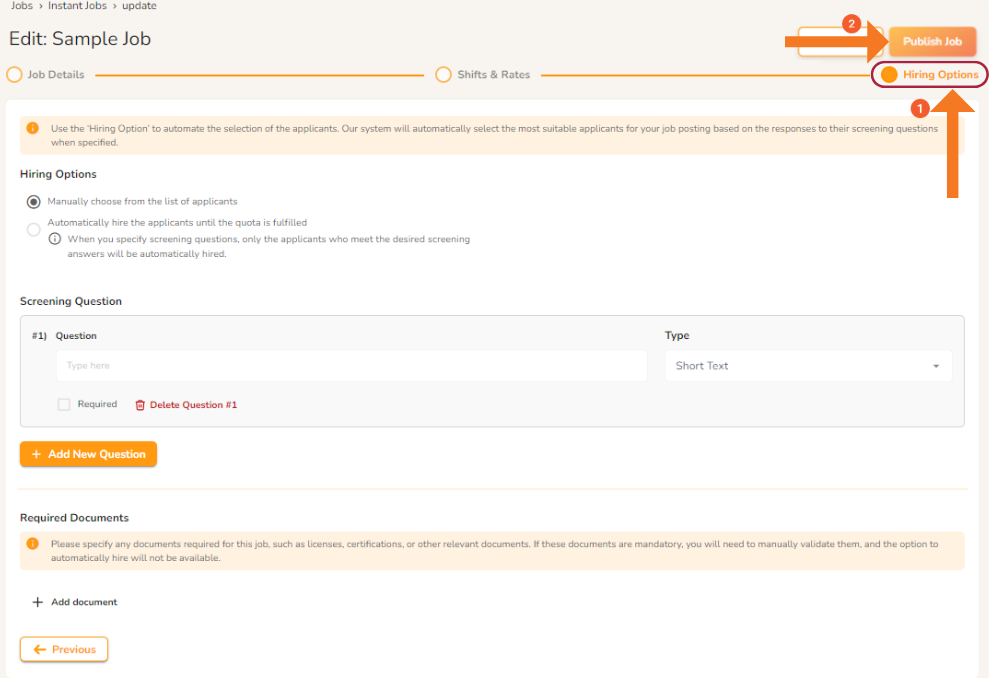
Task: Click the info icon under auto-hire option
Action: (55, 239)
